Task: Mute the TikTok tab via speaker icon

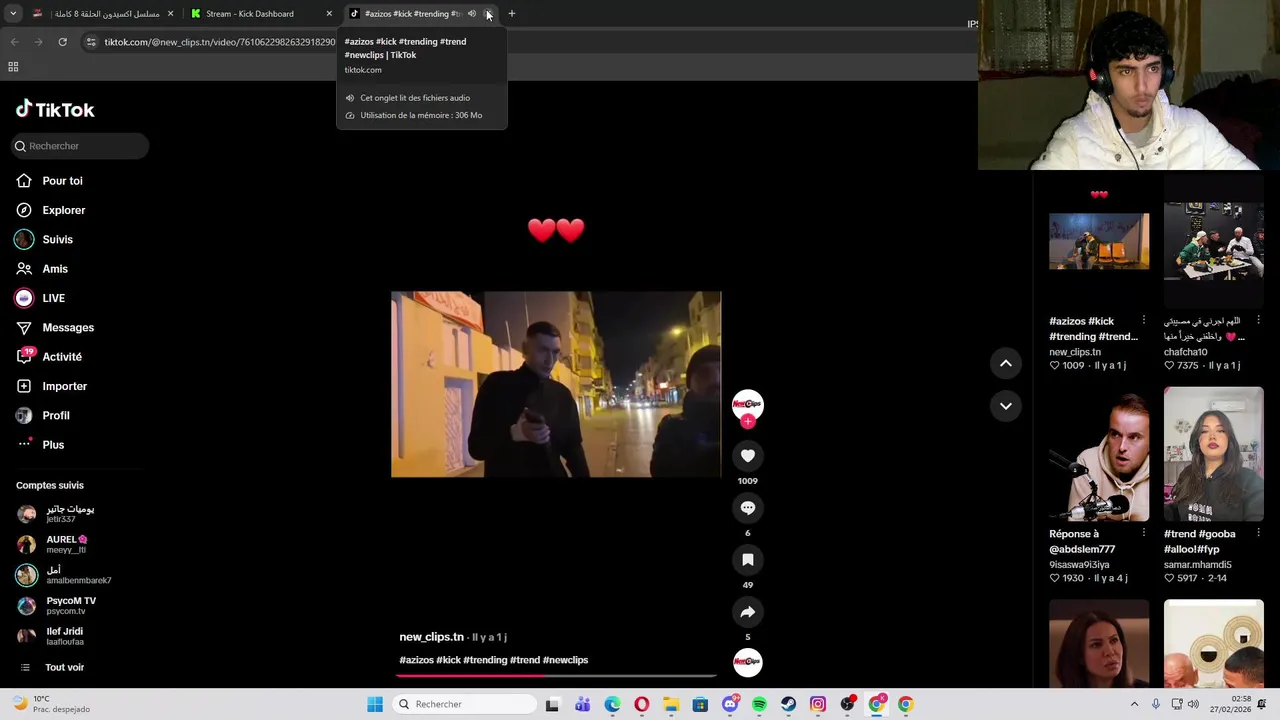Action: click(472, 14)
